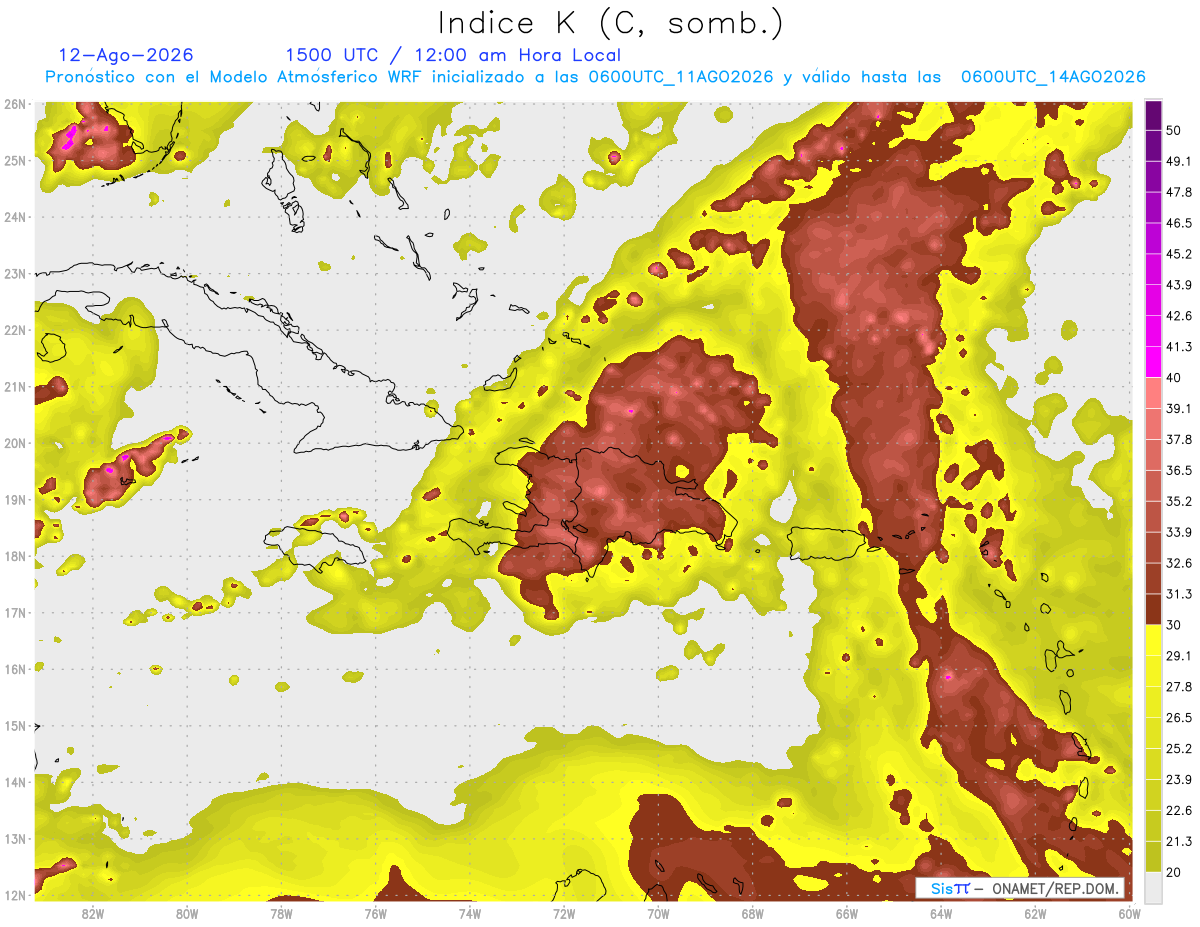Click the 62W longitude axis label
The height and width of the screenshot is (927, 1200).
click(1035, 914)
